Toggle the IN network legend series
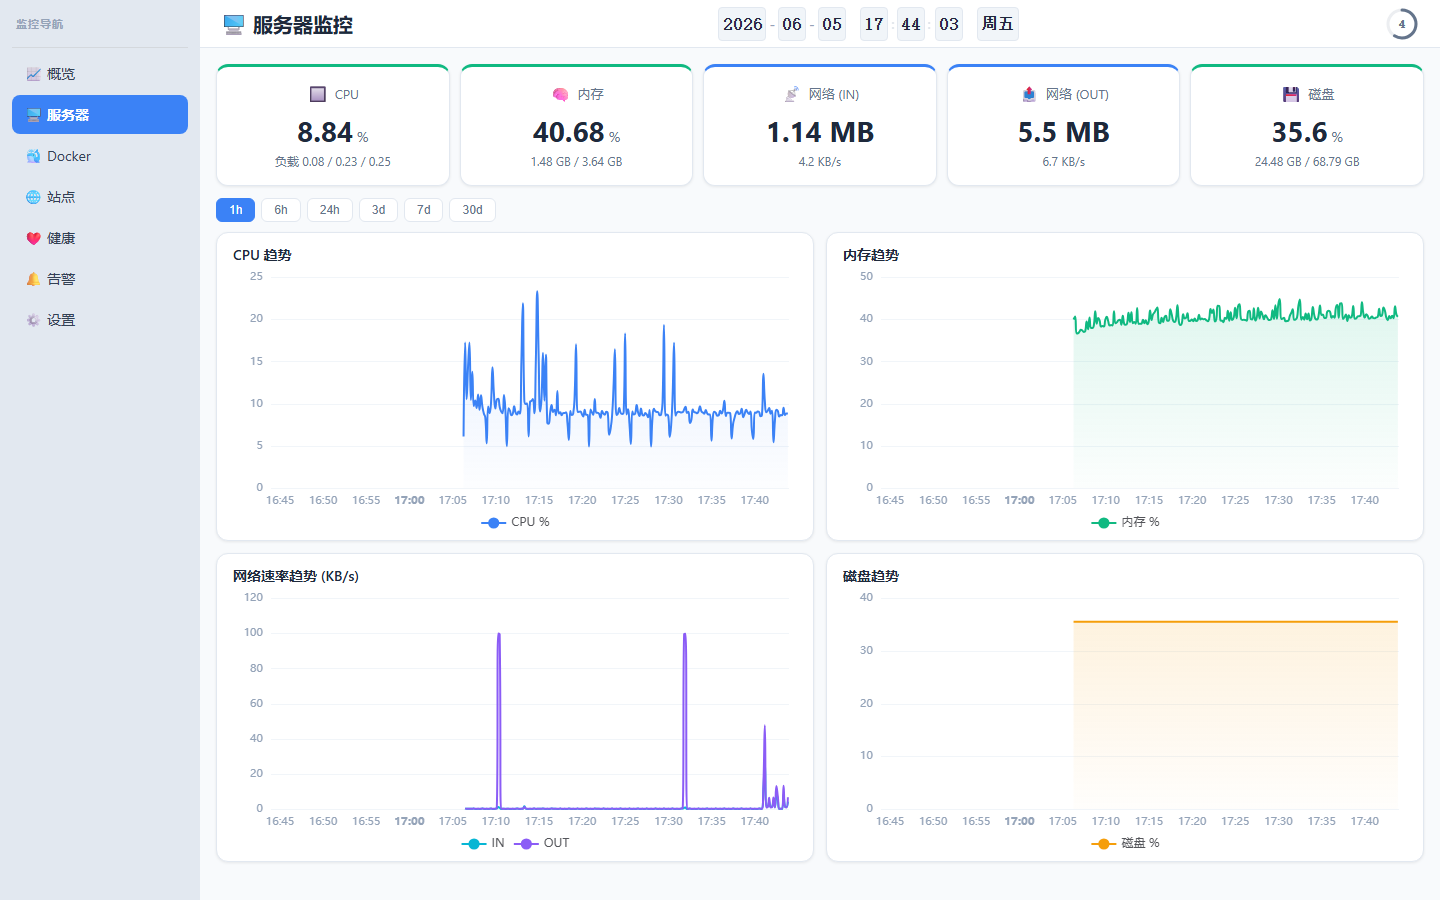This screenshot has width=1440, height=900. click(x=483, y=843)
